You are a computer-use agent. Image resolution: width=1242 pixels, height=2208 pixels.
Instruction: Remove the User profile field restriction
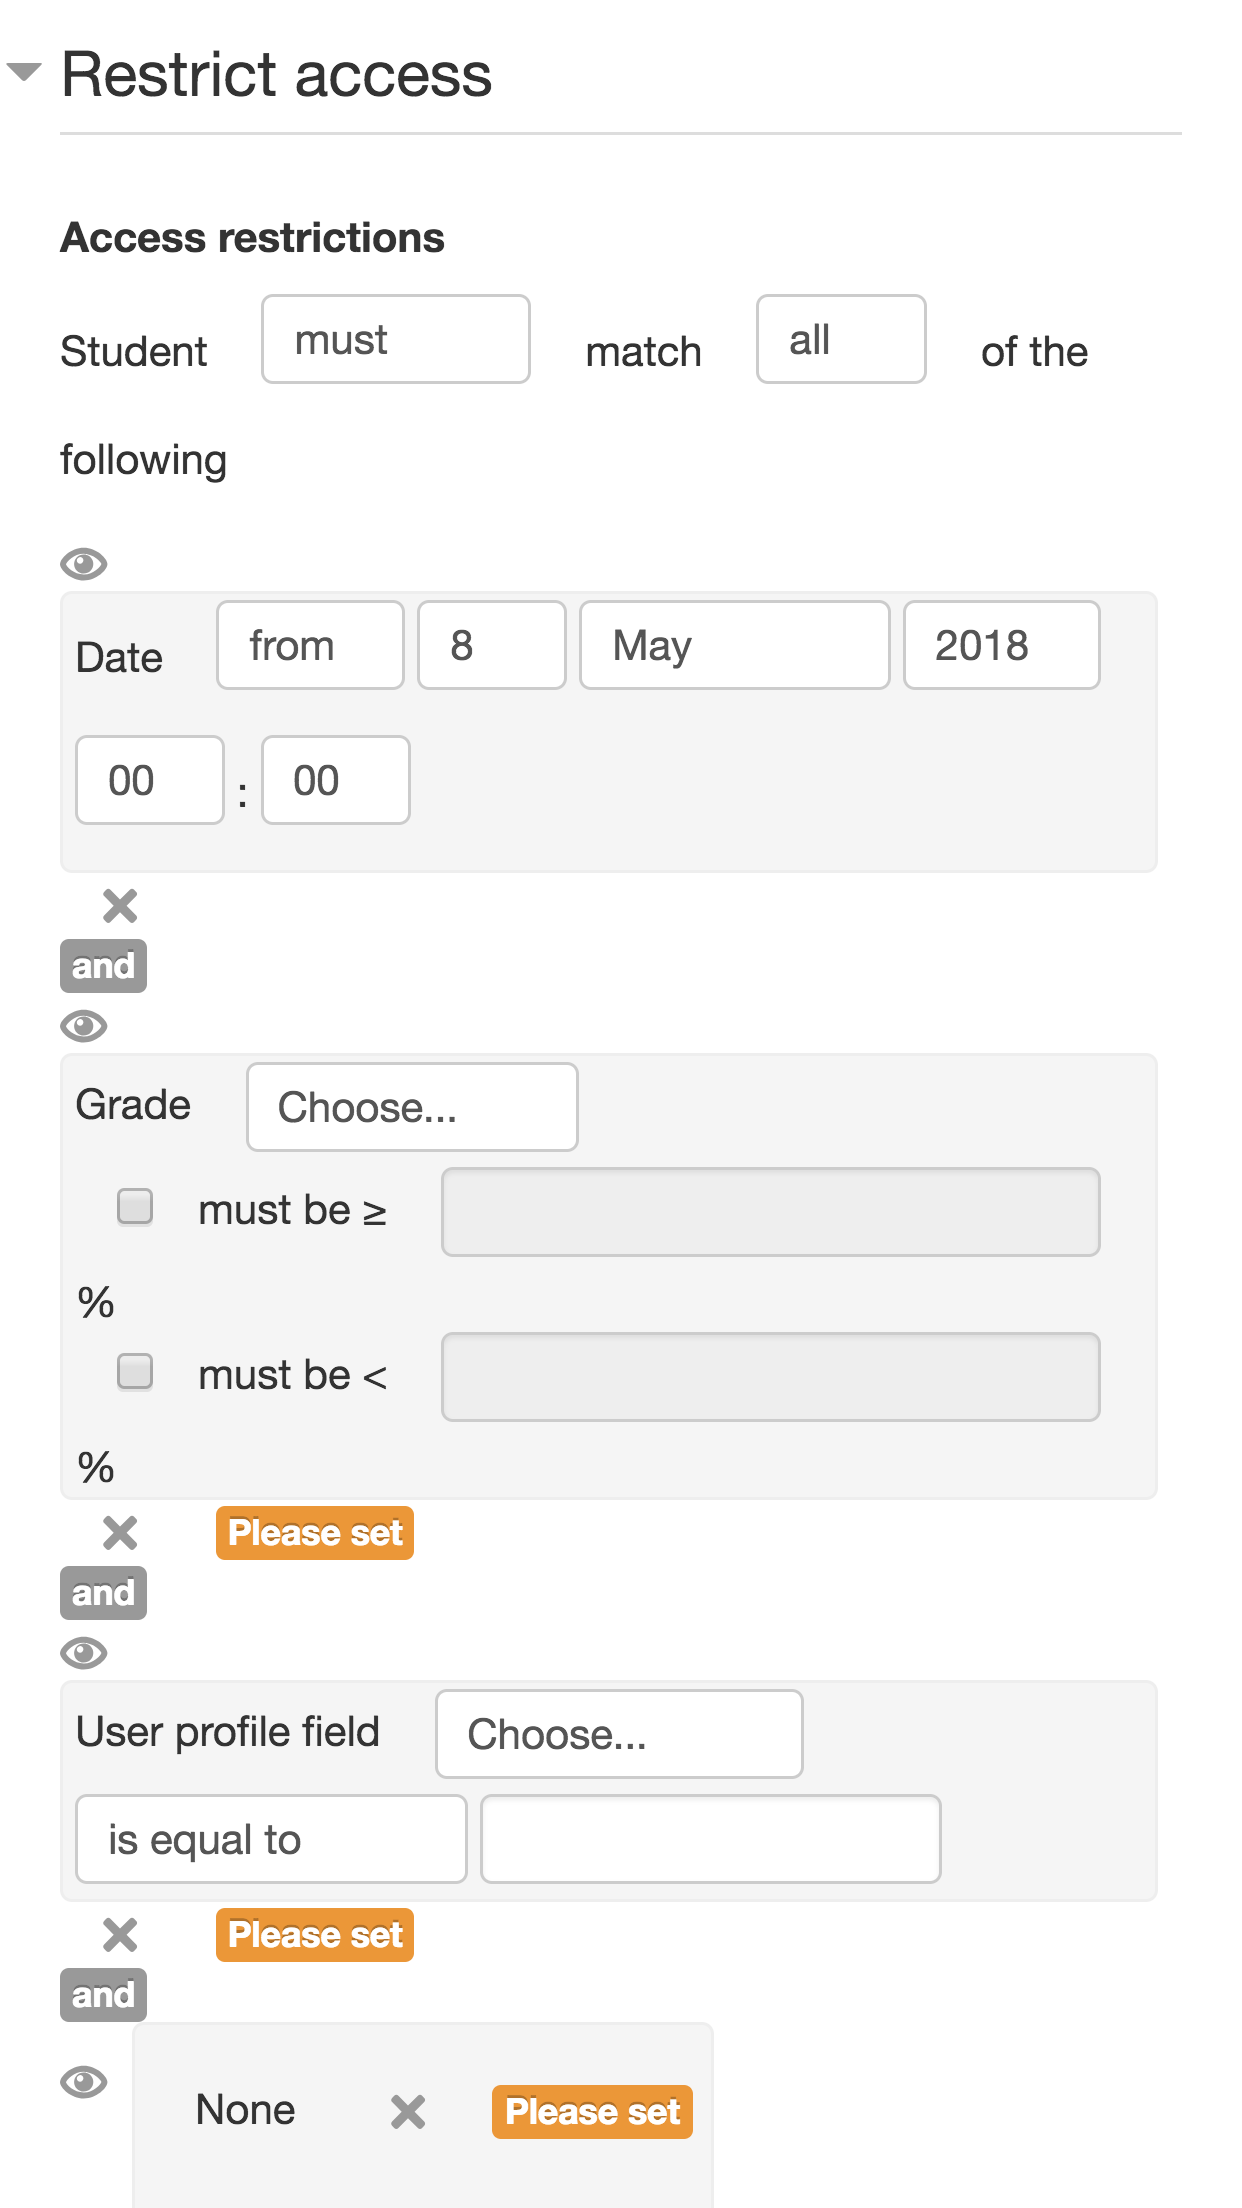(x=120, y=1935)
